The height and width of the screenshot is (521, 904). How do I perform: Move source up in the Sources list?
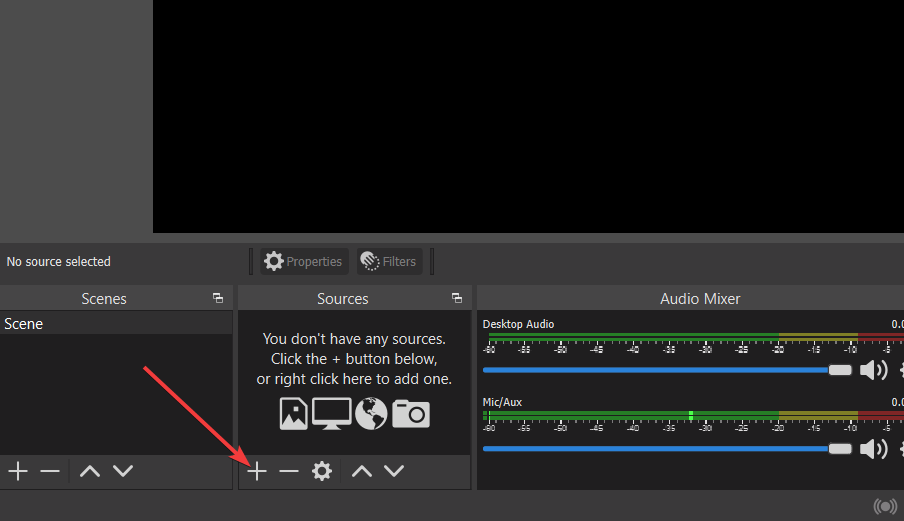tap(362, 471)
